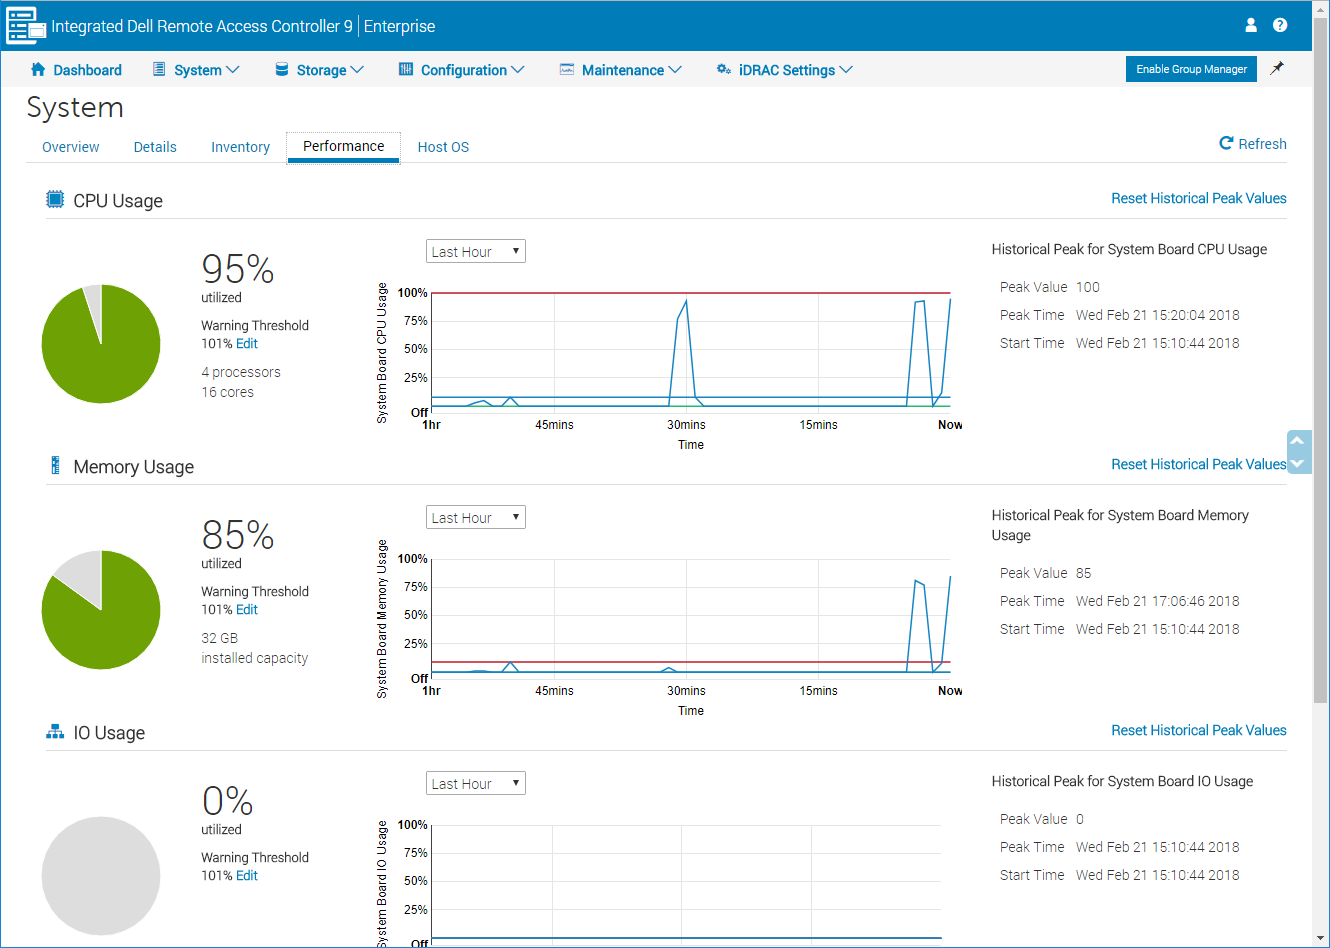Click the 0% IO utilized value
This screenshot has height=948, width=1330.
[x=228, y=801]
